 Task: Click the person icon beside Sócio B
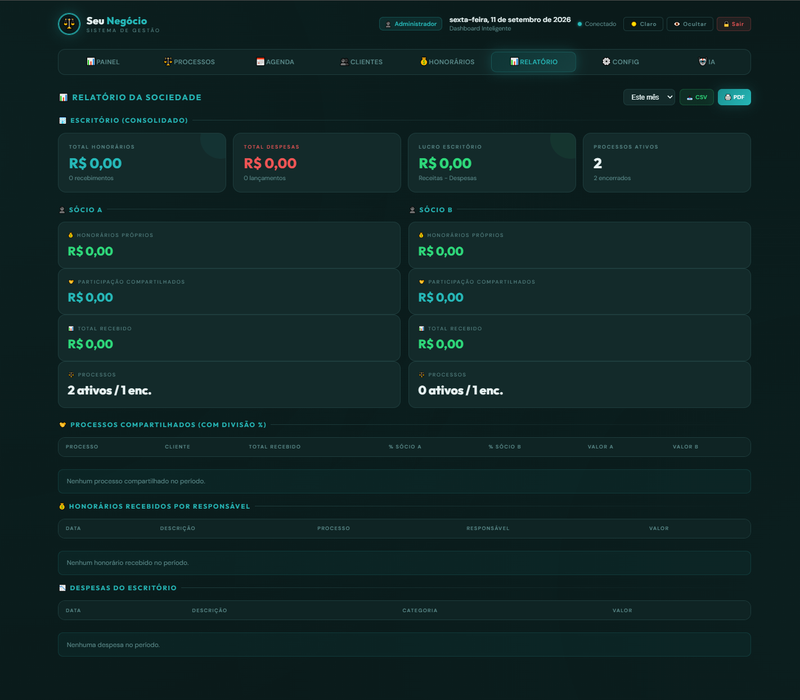pyautogui.click(x=412, y=210)
